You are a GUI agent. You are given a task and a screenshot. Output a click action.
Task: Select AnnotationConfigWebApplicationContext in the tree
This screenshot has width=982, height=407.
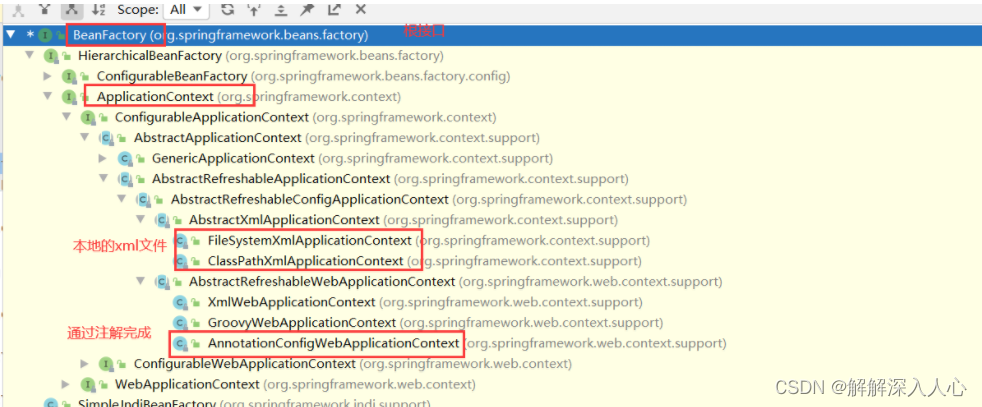[467, 343]
